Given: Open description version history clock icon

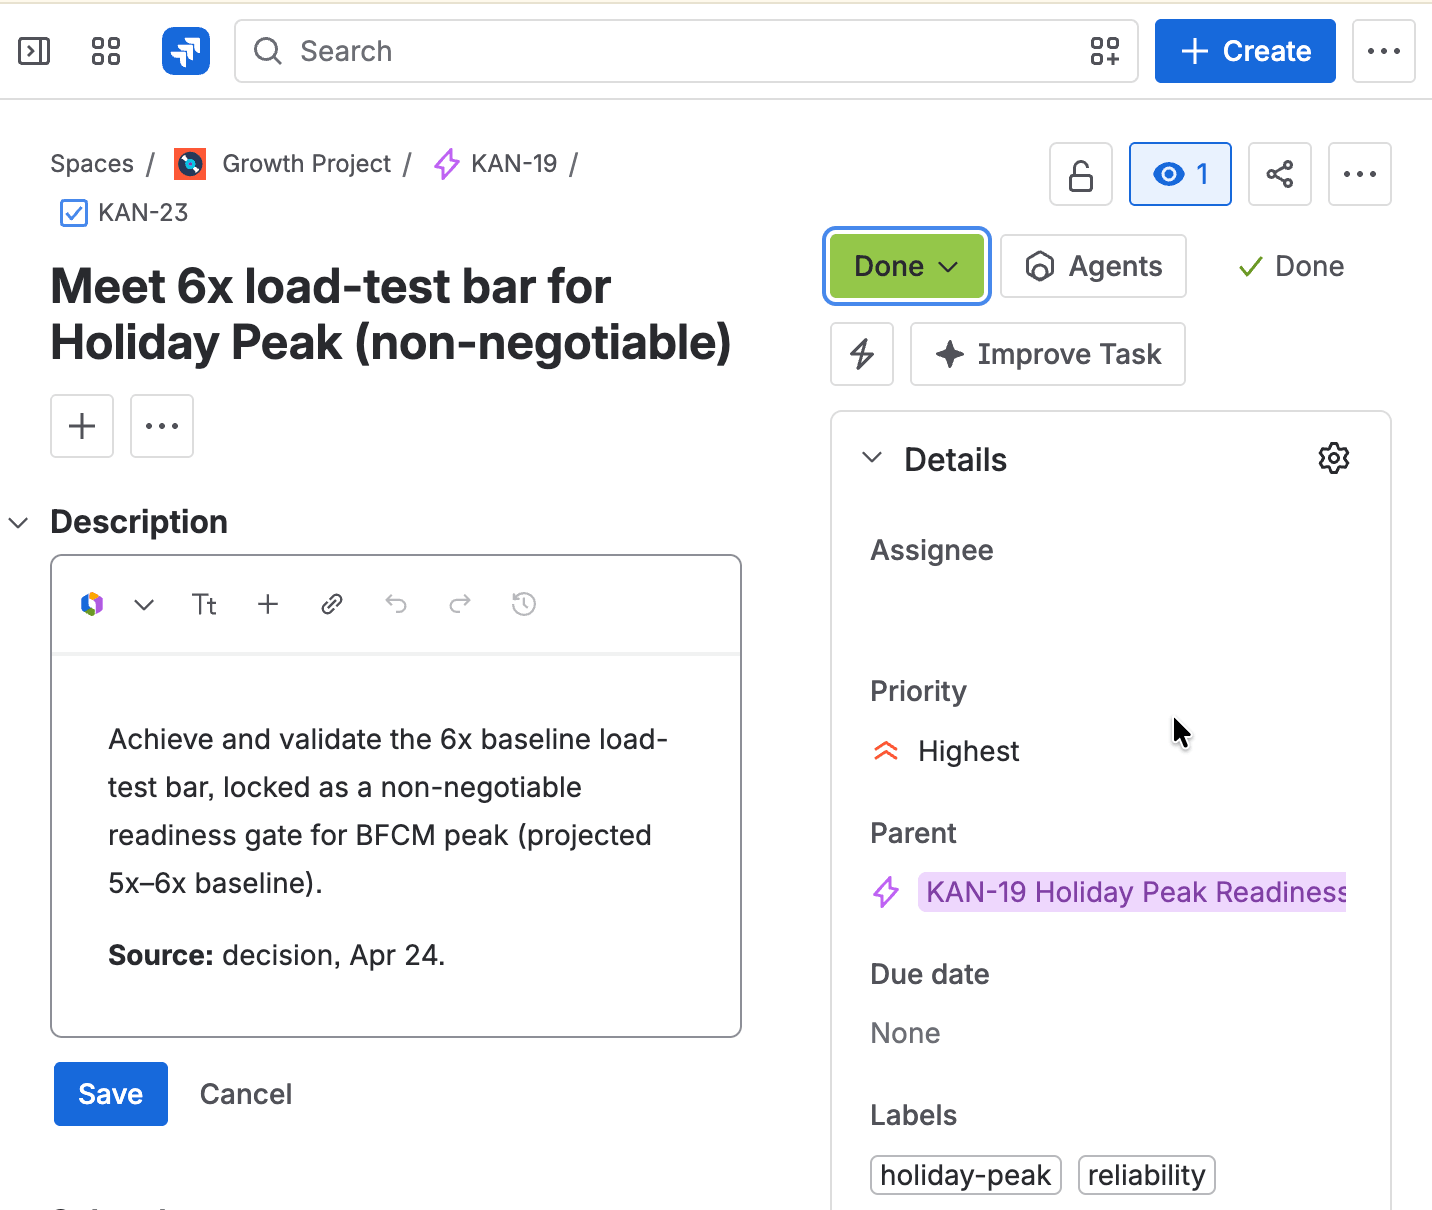Looking at the screenshot, I should point(524,604).
